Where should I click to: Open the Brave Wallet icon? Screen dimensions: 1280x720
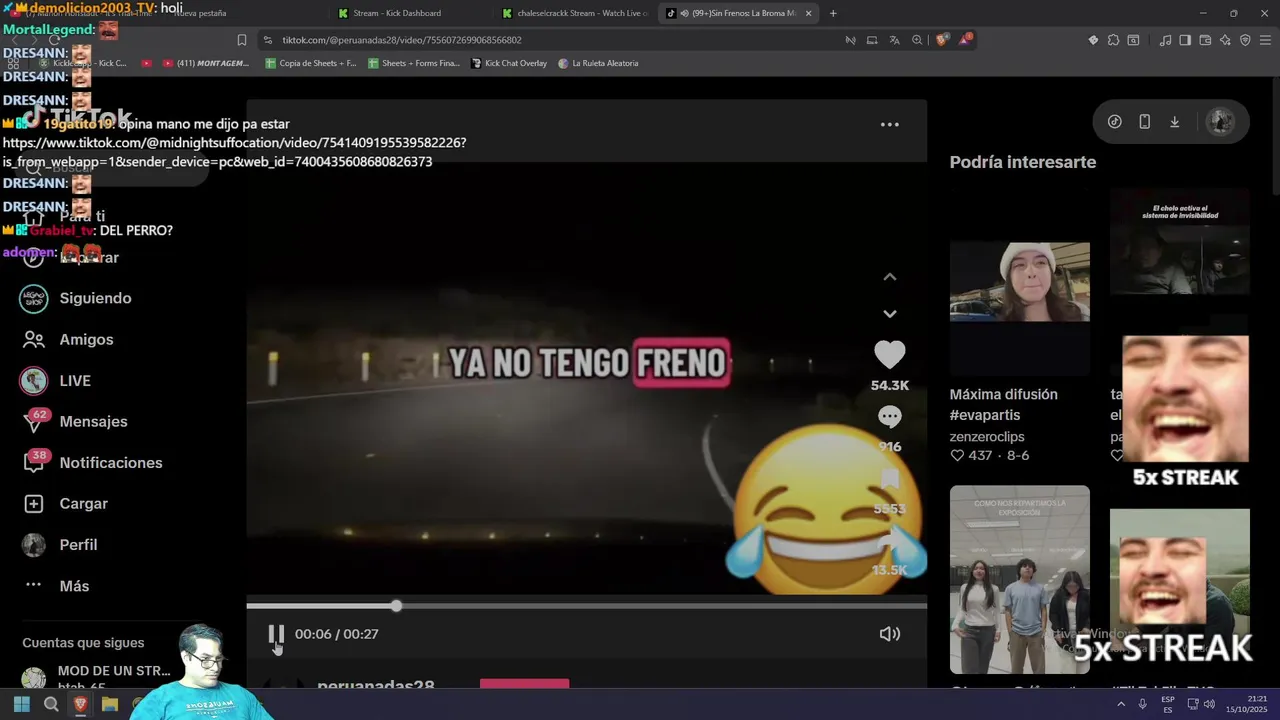tap(1205, 40)
